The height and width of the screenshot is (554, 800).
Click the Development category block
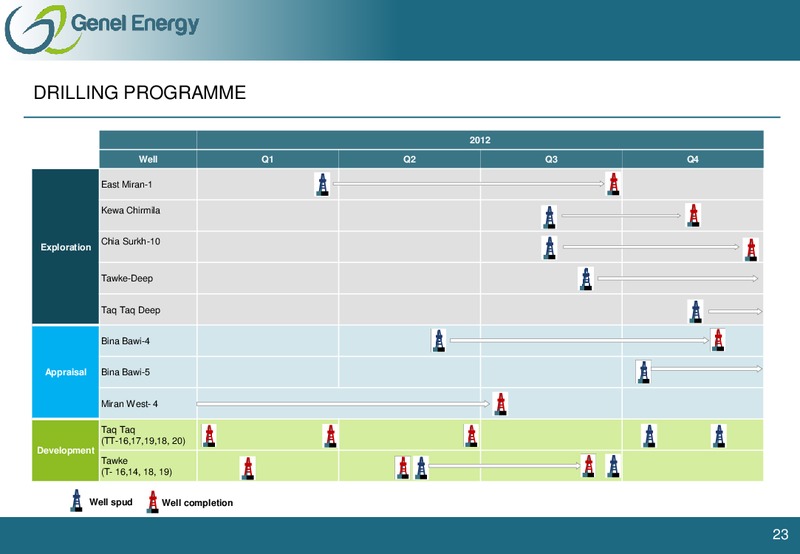[65, 450]
